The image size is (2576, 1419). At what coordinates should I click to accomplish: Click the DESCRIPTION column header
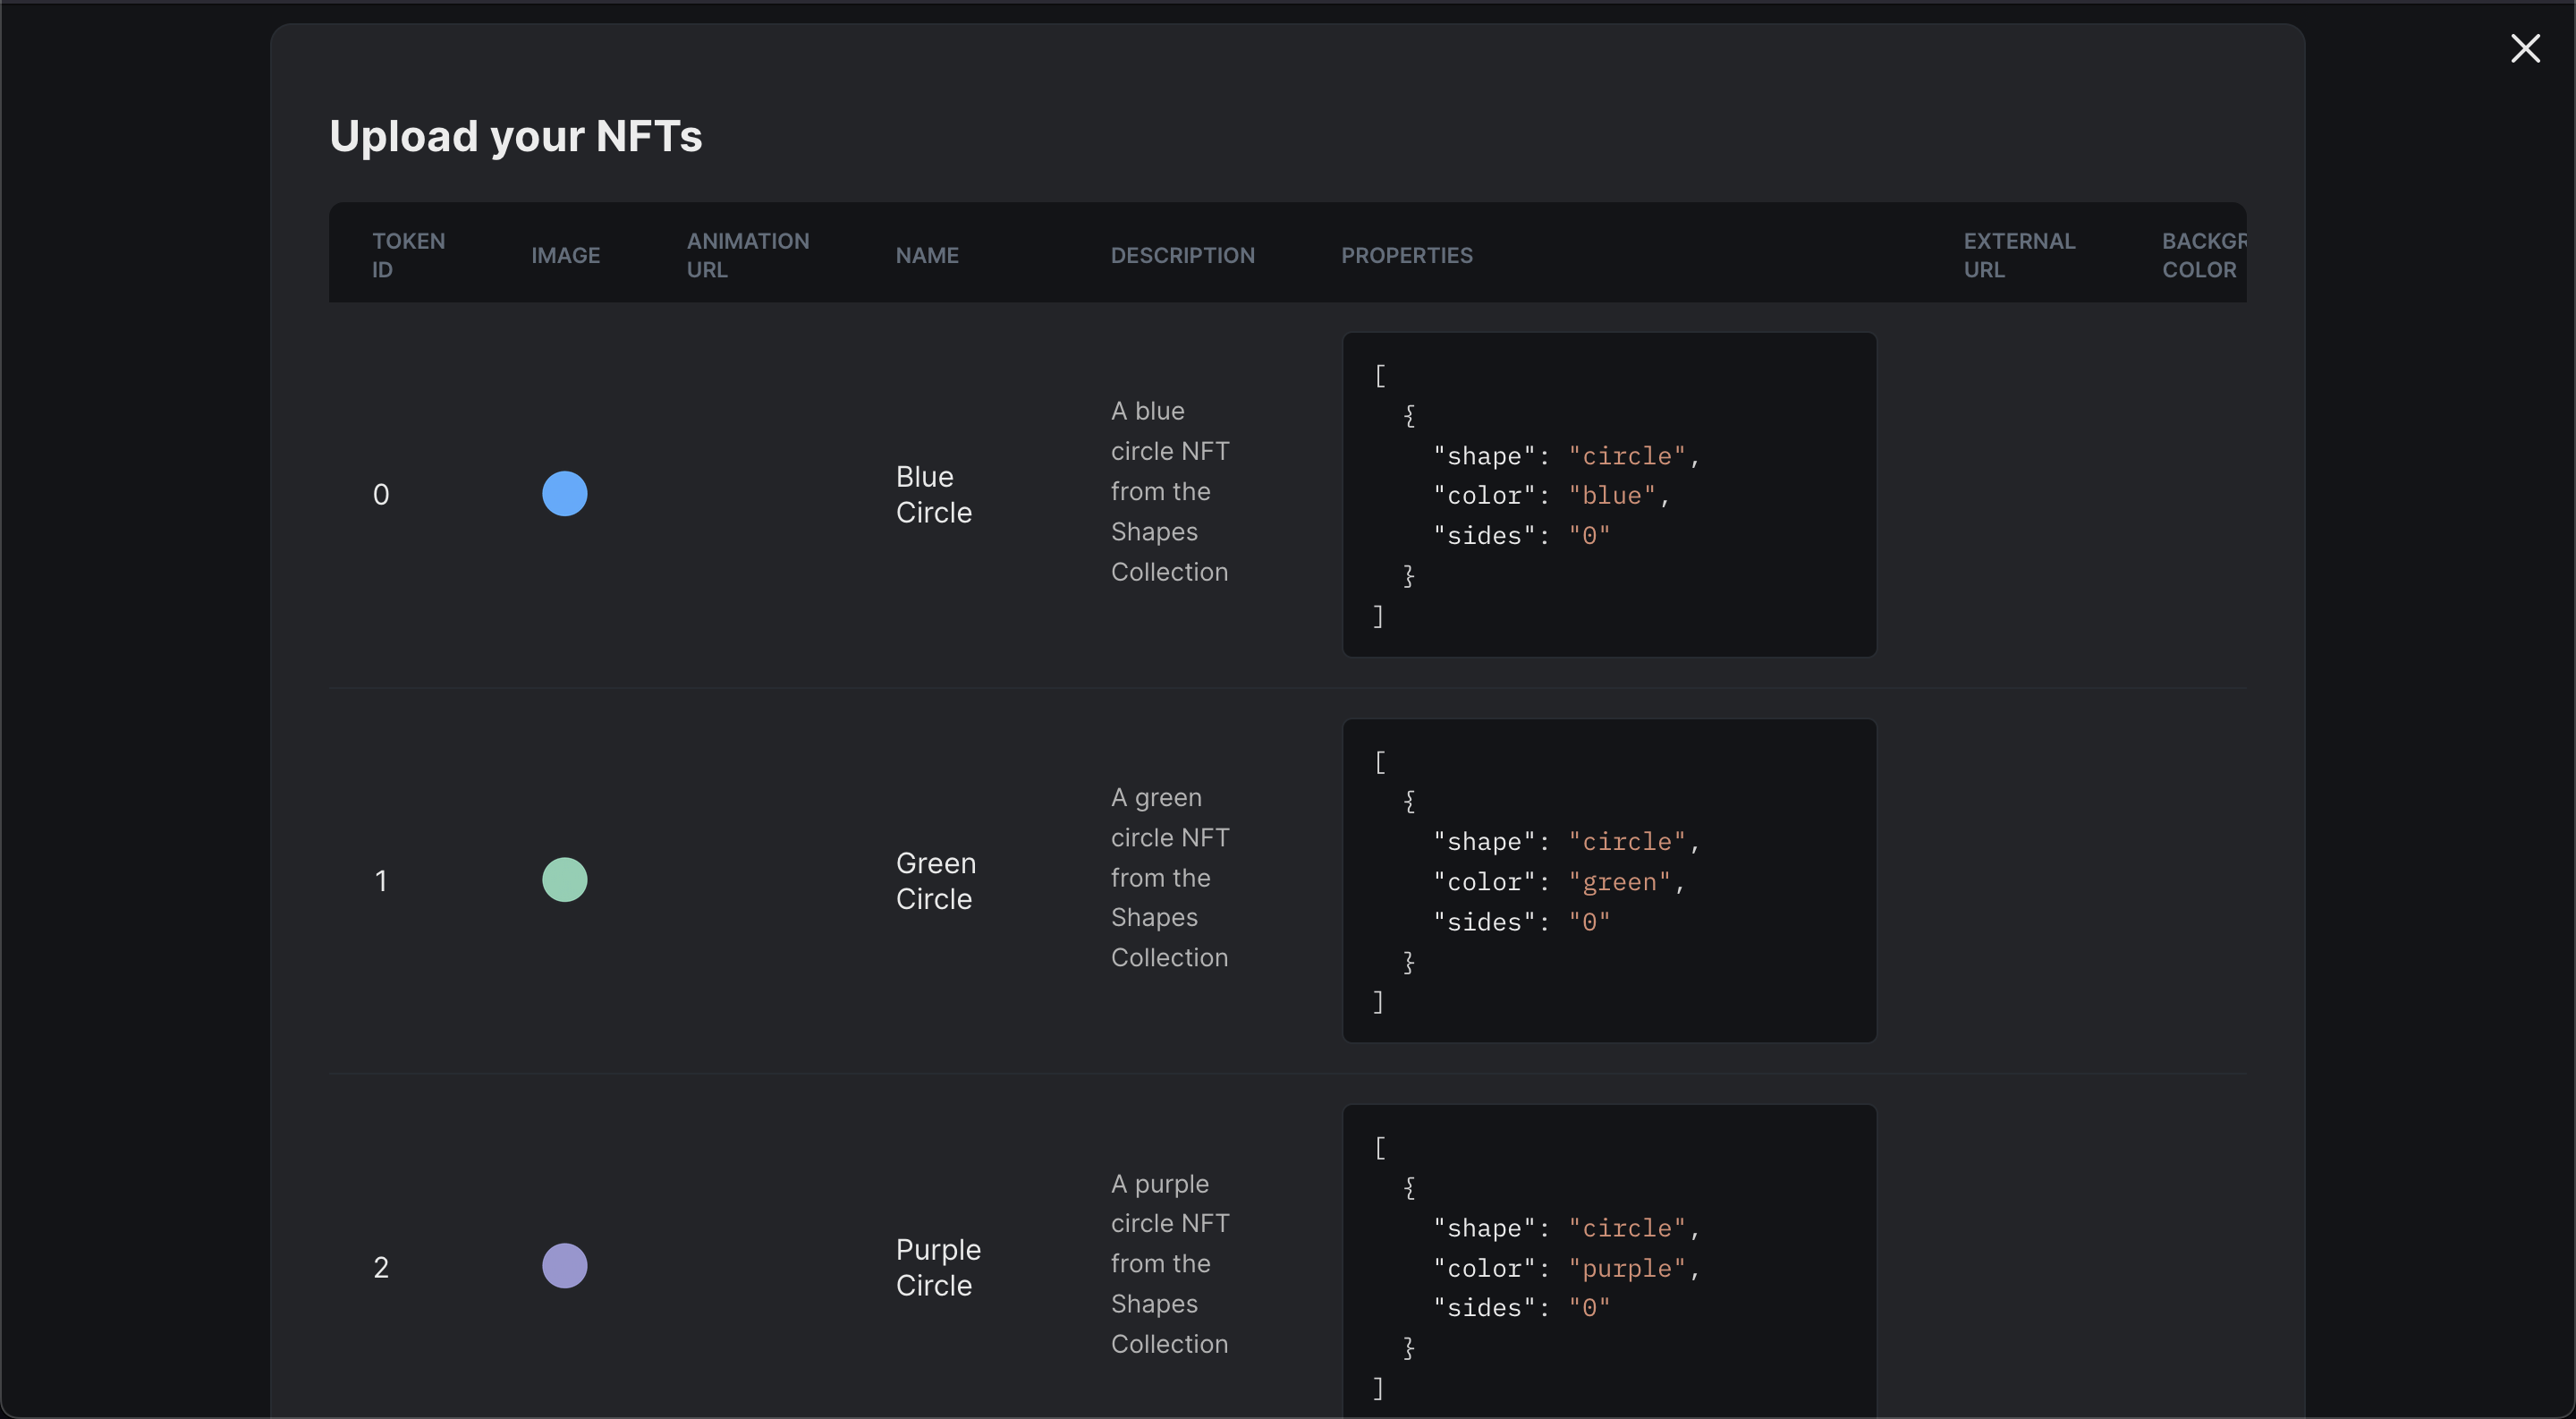[x=1183, y=254]
